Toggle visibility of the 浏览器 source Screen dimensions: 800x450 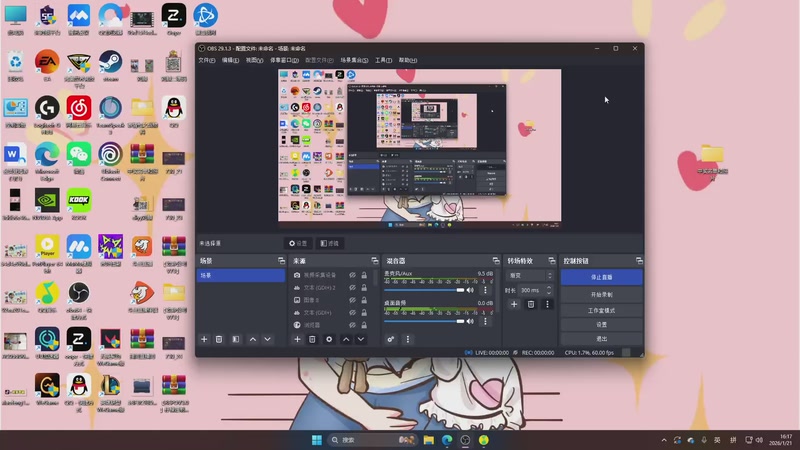[353, 325]
